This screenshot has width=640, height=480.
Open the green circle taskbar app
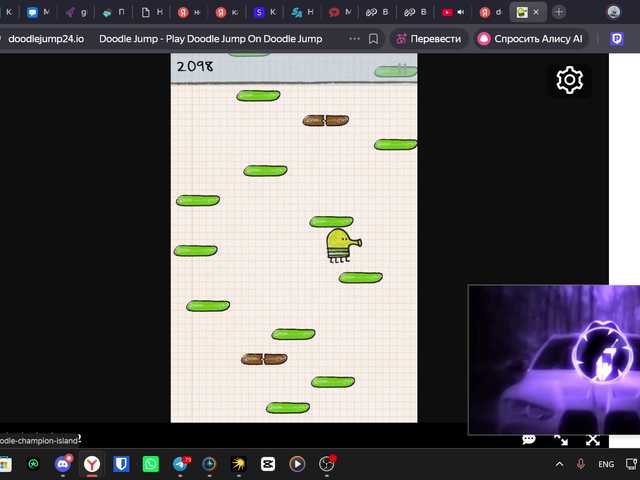33,464
